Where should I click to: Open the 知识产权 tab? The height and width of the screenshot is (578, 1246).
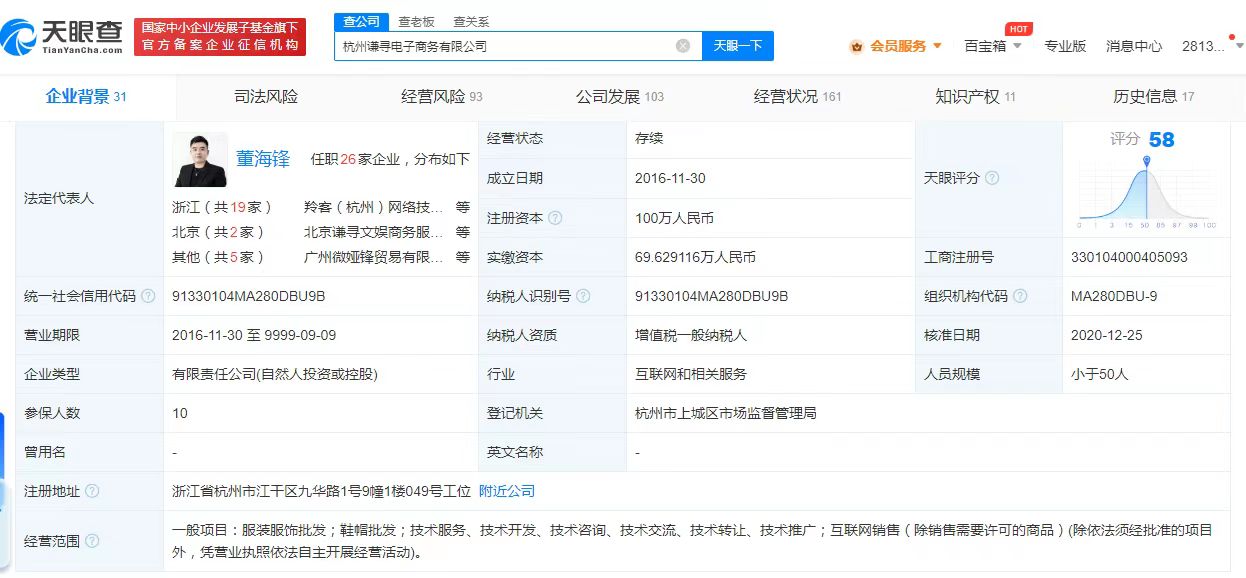(975, 97)
